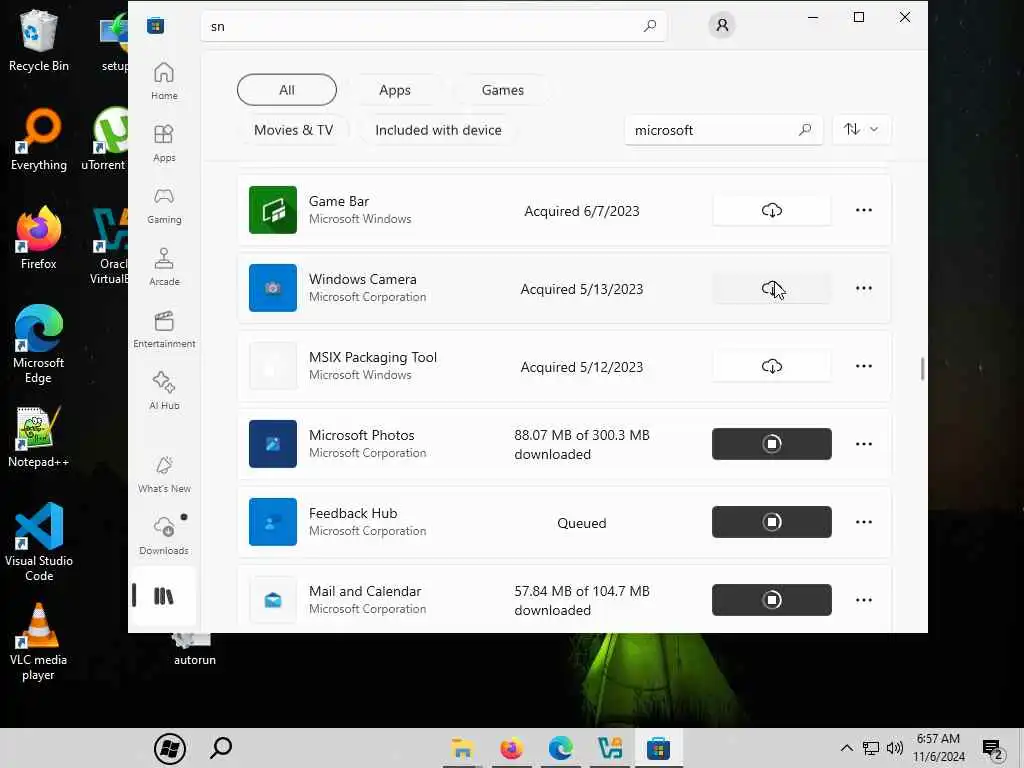Open more options for Feedback Hub
1024x768 pixels.
click(x=863, y=522)
